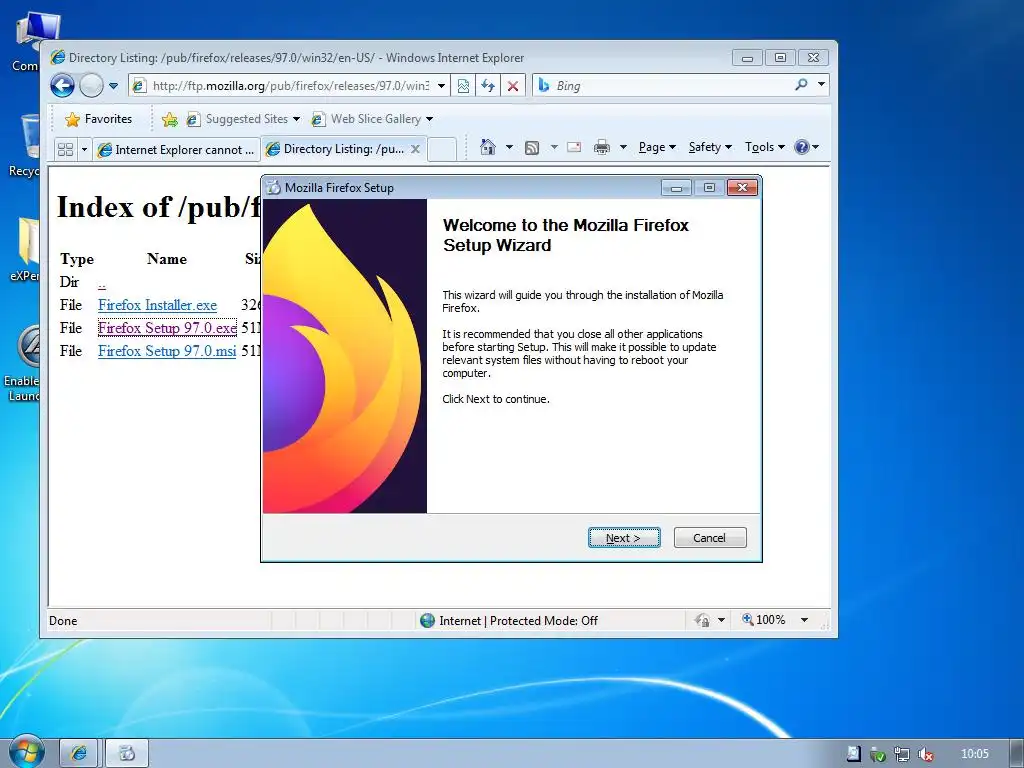Expand the address bar autocomplete dropdown

coord(441,86)
